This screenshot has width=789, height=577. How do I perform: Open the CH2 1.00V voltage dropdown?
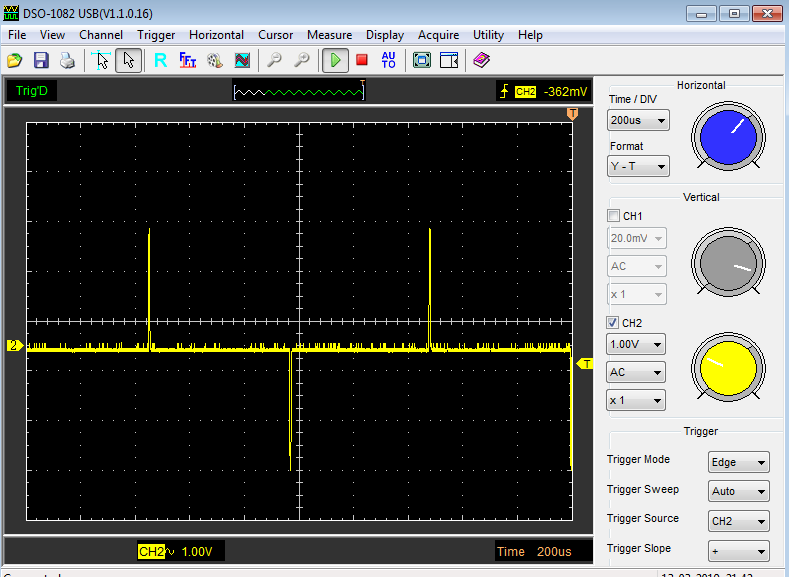[x=636, y=345]
